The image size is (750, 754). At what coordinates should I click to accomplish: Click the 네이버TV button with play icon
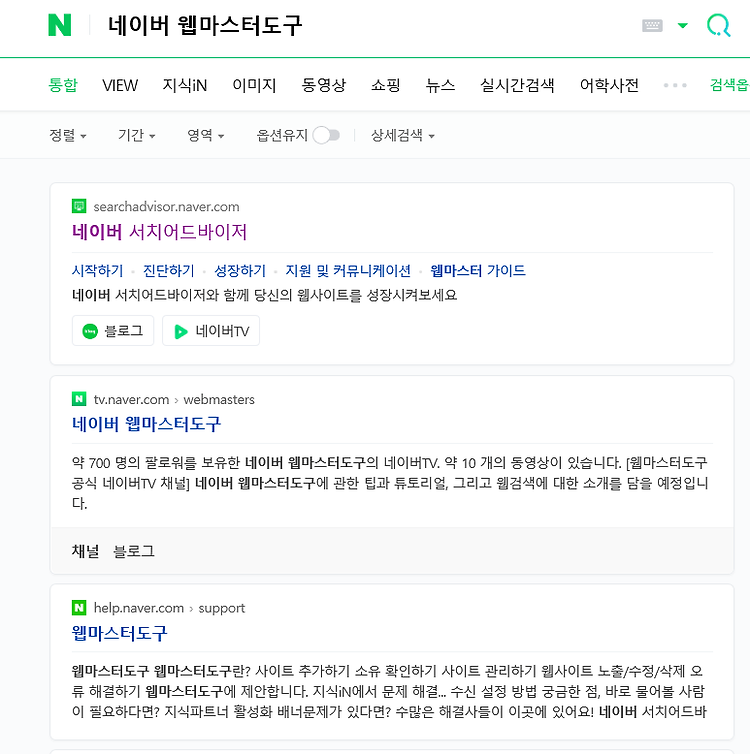click(x=211, y=331)
